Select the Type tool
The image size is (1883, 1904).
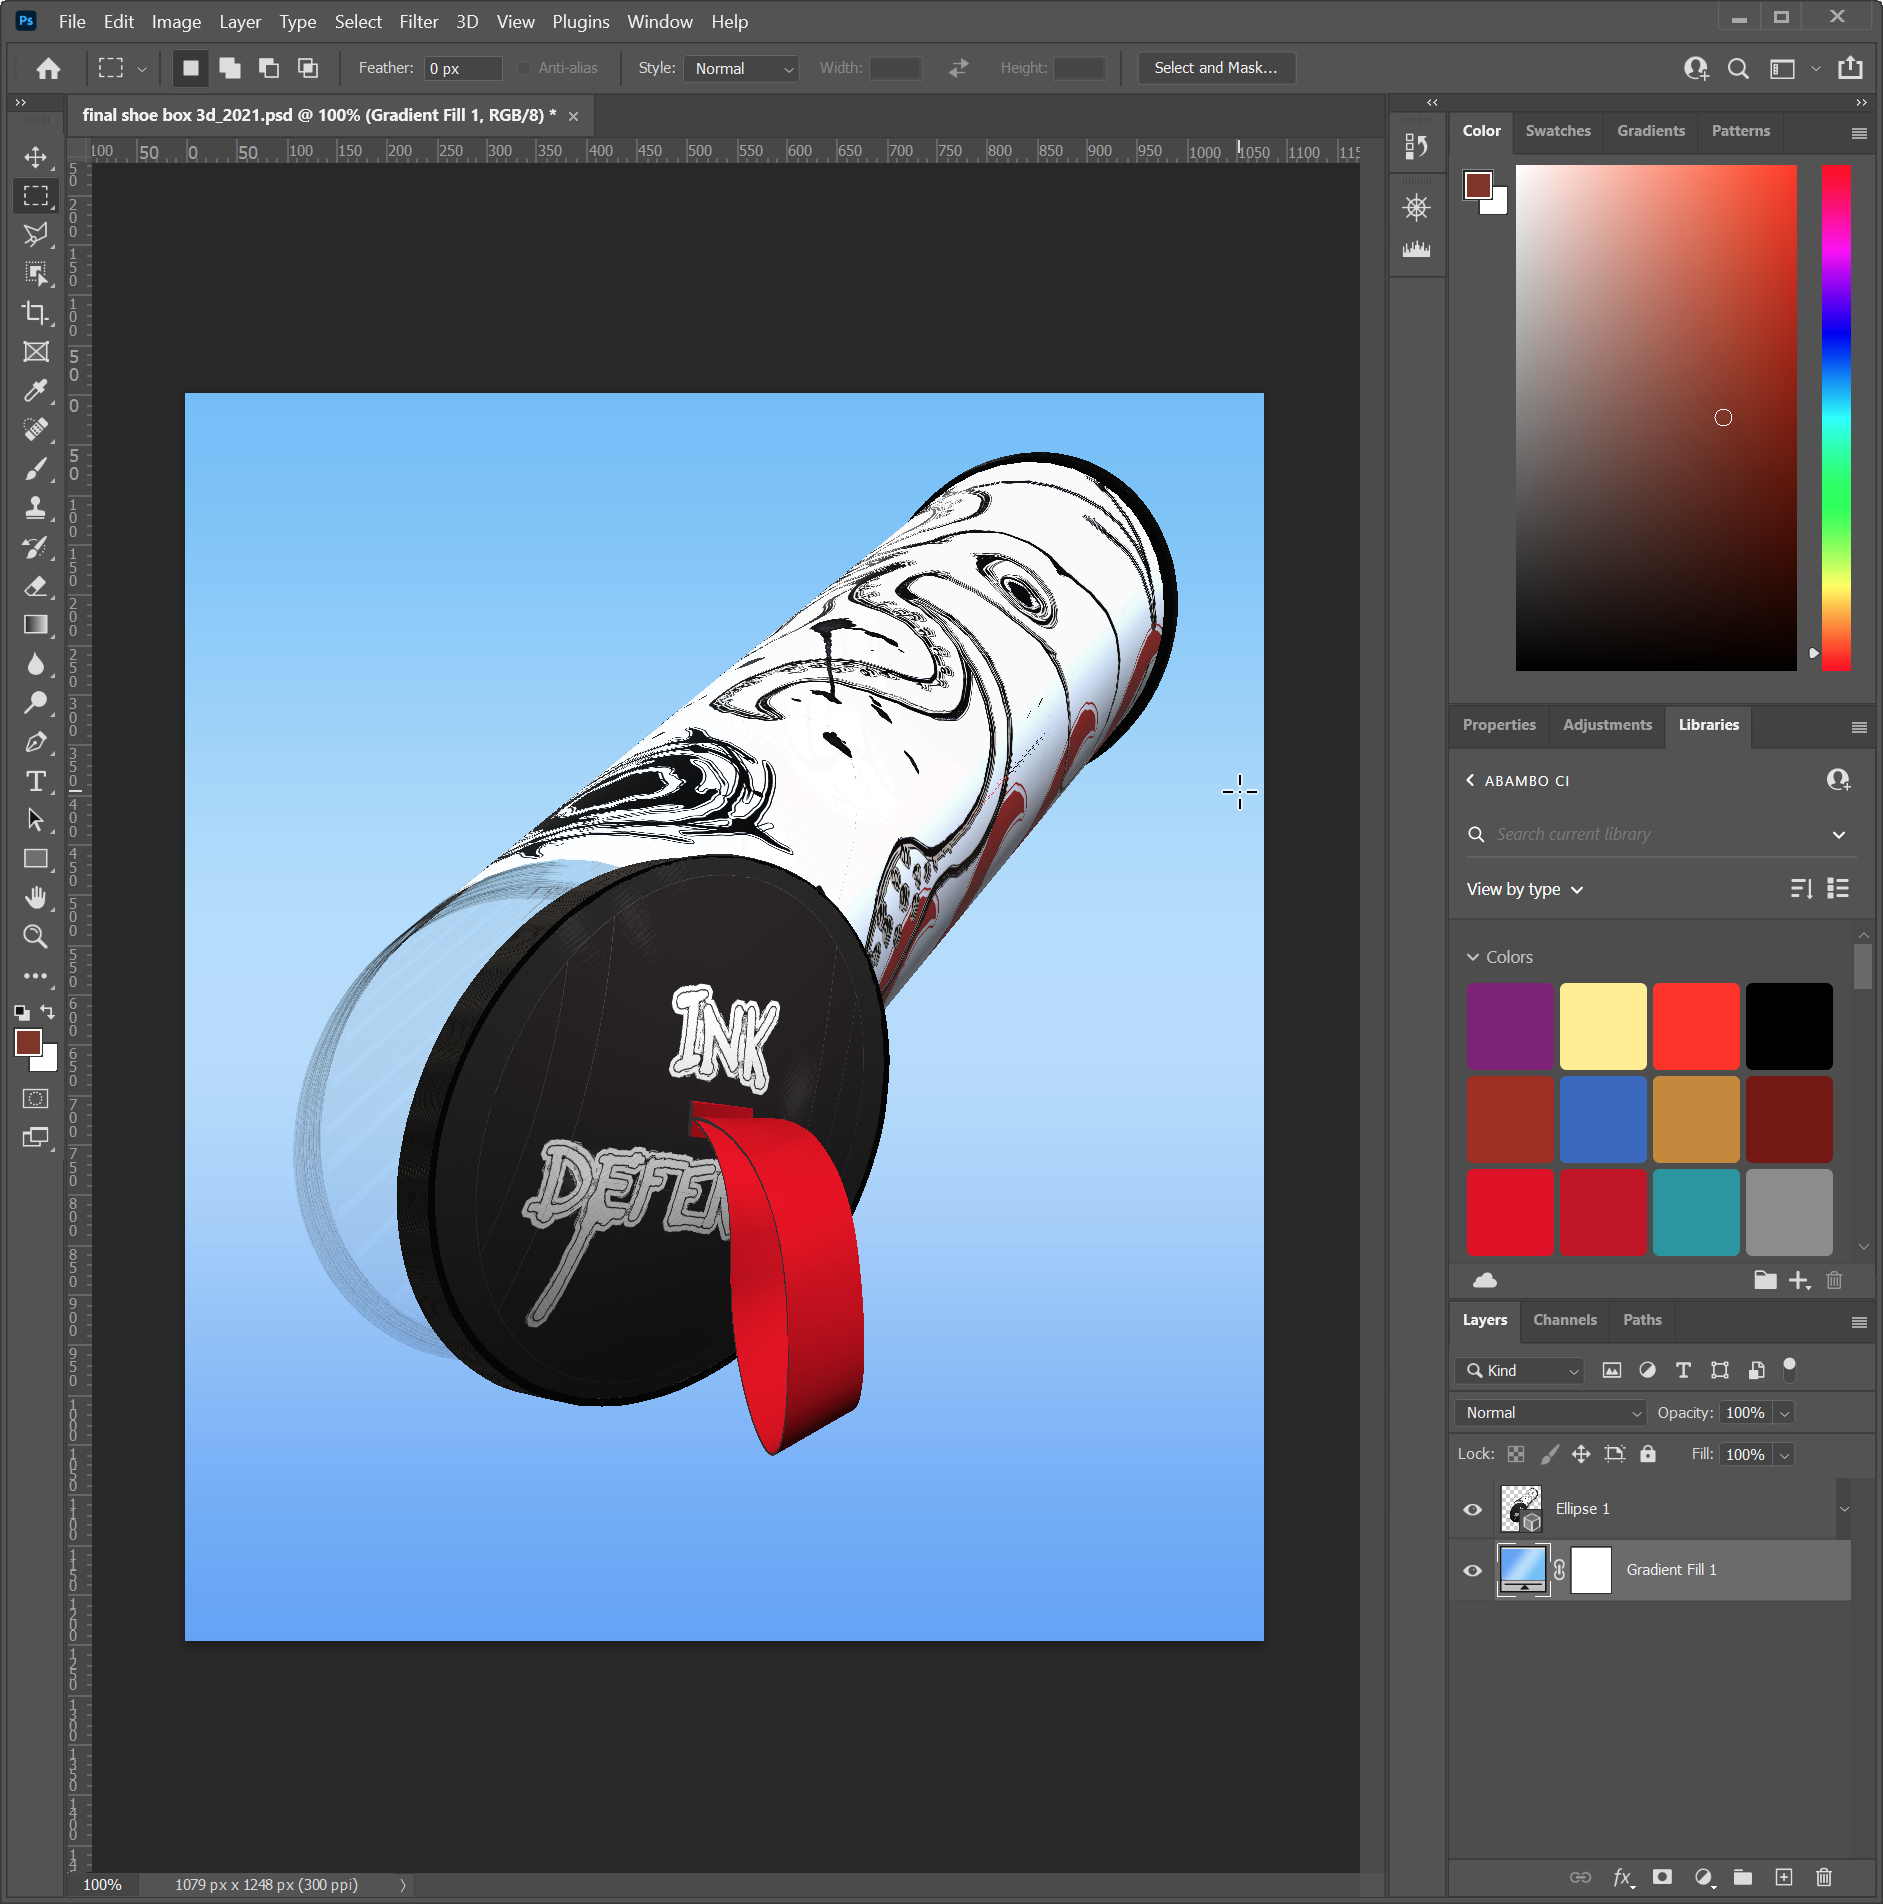point(35,782)
